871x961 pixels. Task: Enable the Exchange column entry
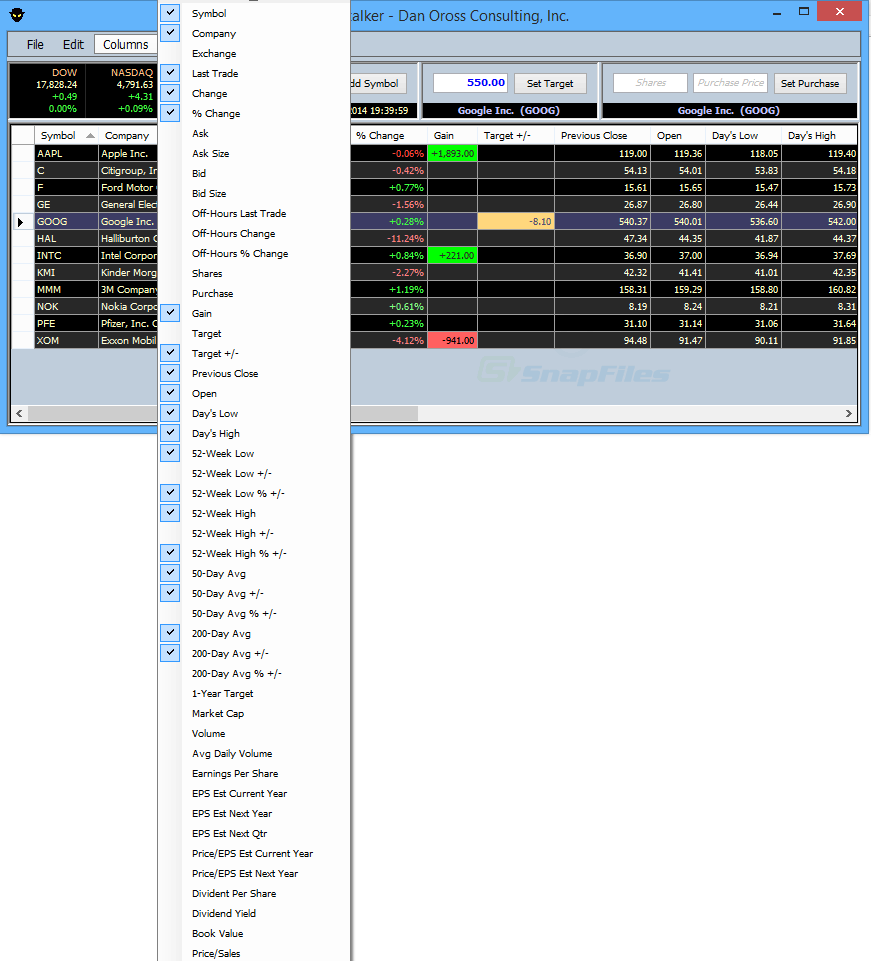pos(214,53)
